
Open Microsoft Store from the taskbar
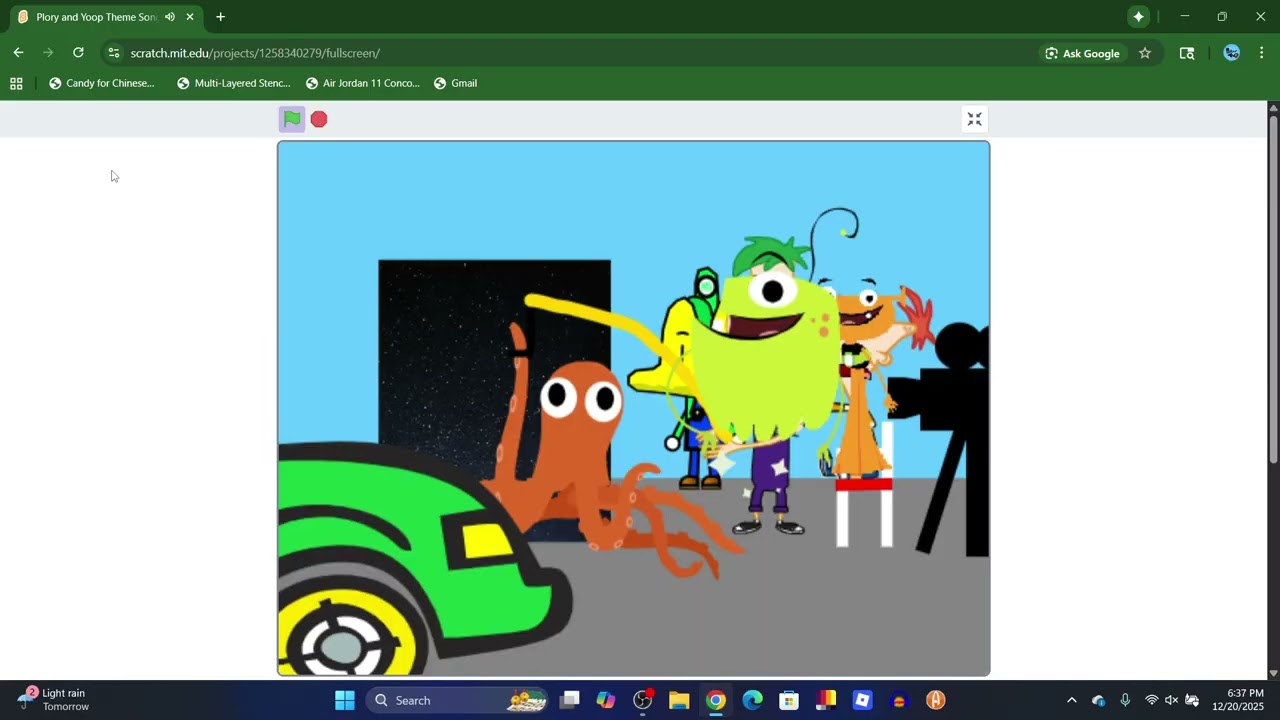coord(789,700)
